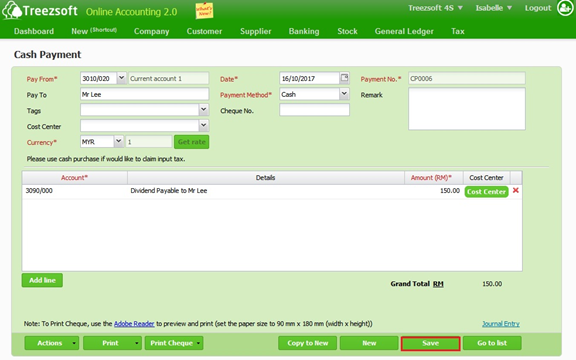Open the Pay From account dropdown

(121, 78)
